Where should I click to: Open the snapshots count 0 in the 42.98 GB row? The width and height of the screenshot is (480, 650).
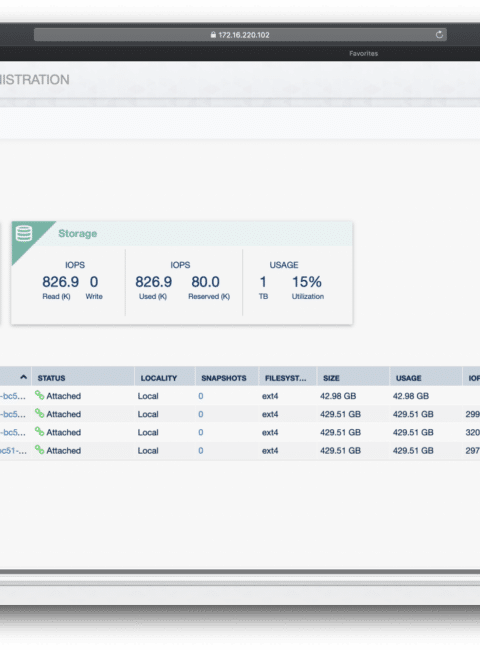tap(201, 396)
